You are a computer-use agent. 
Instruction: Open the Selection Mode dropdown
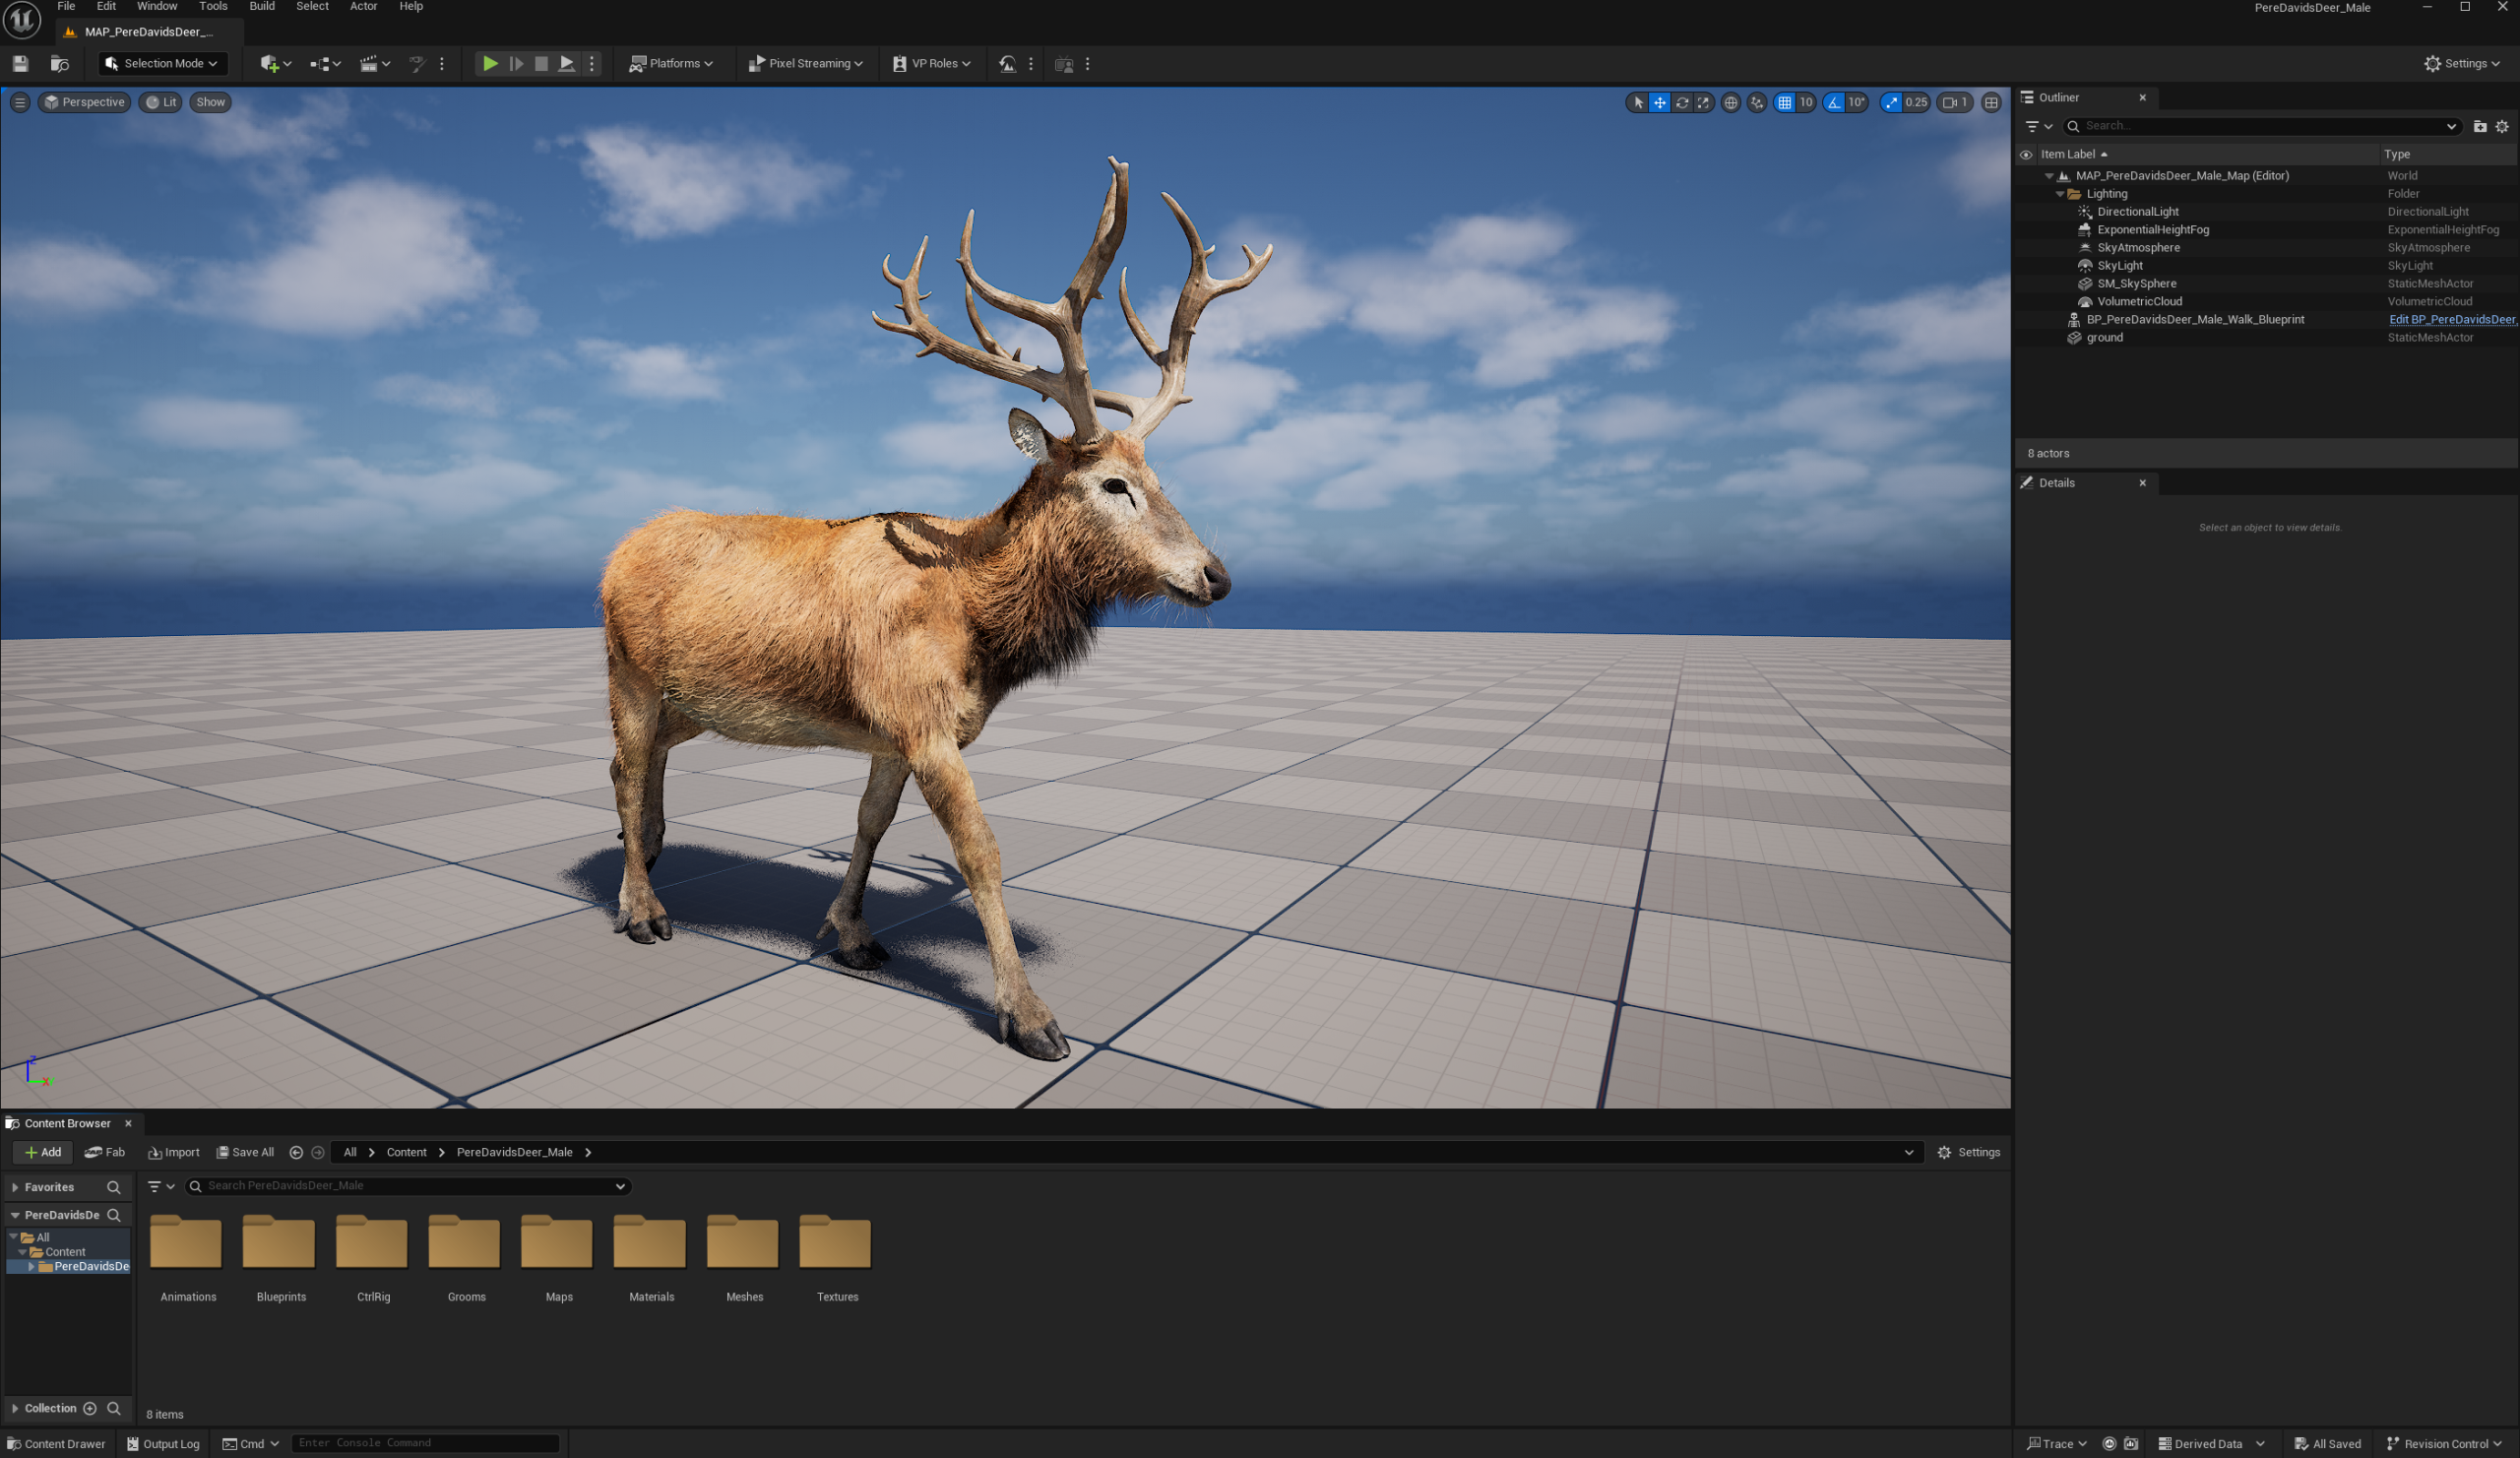[162, 63]
